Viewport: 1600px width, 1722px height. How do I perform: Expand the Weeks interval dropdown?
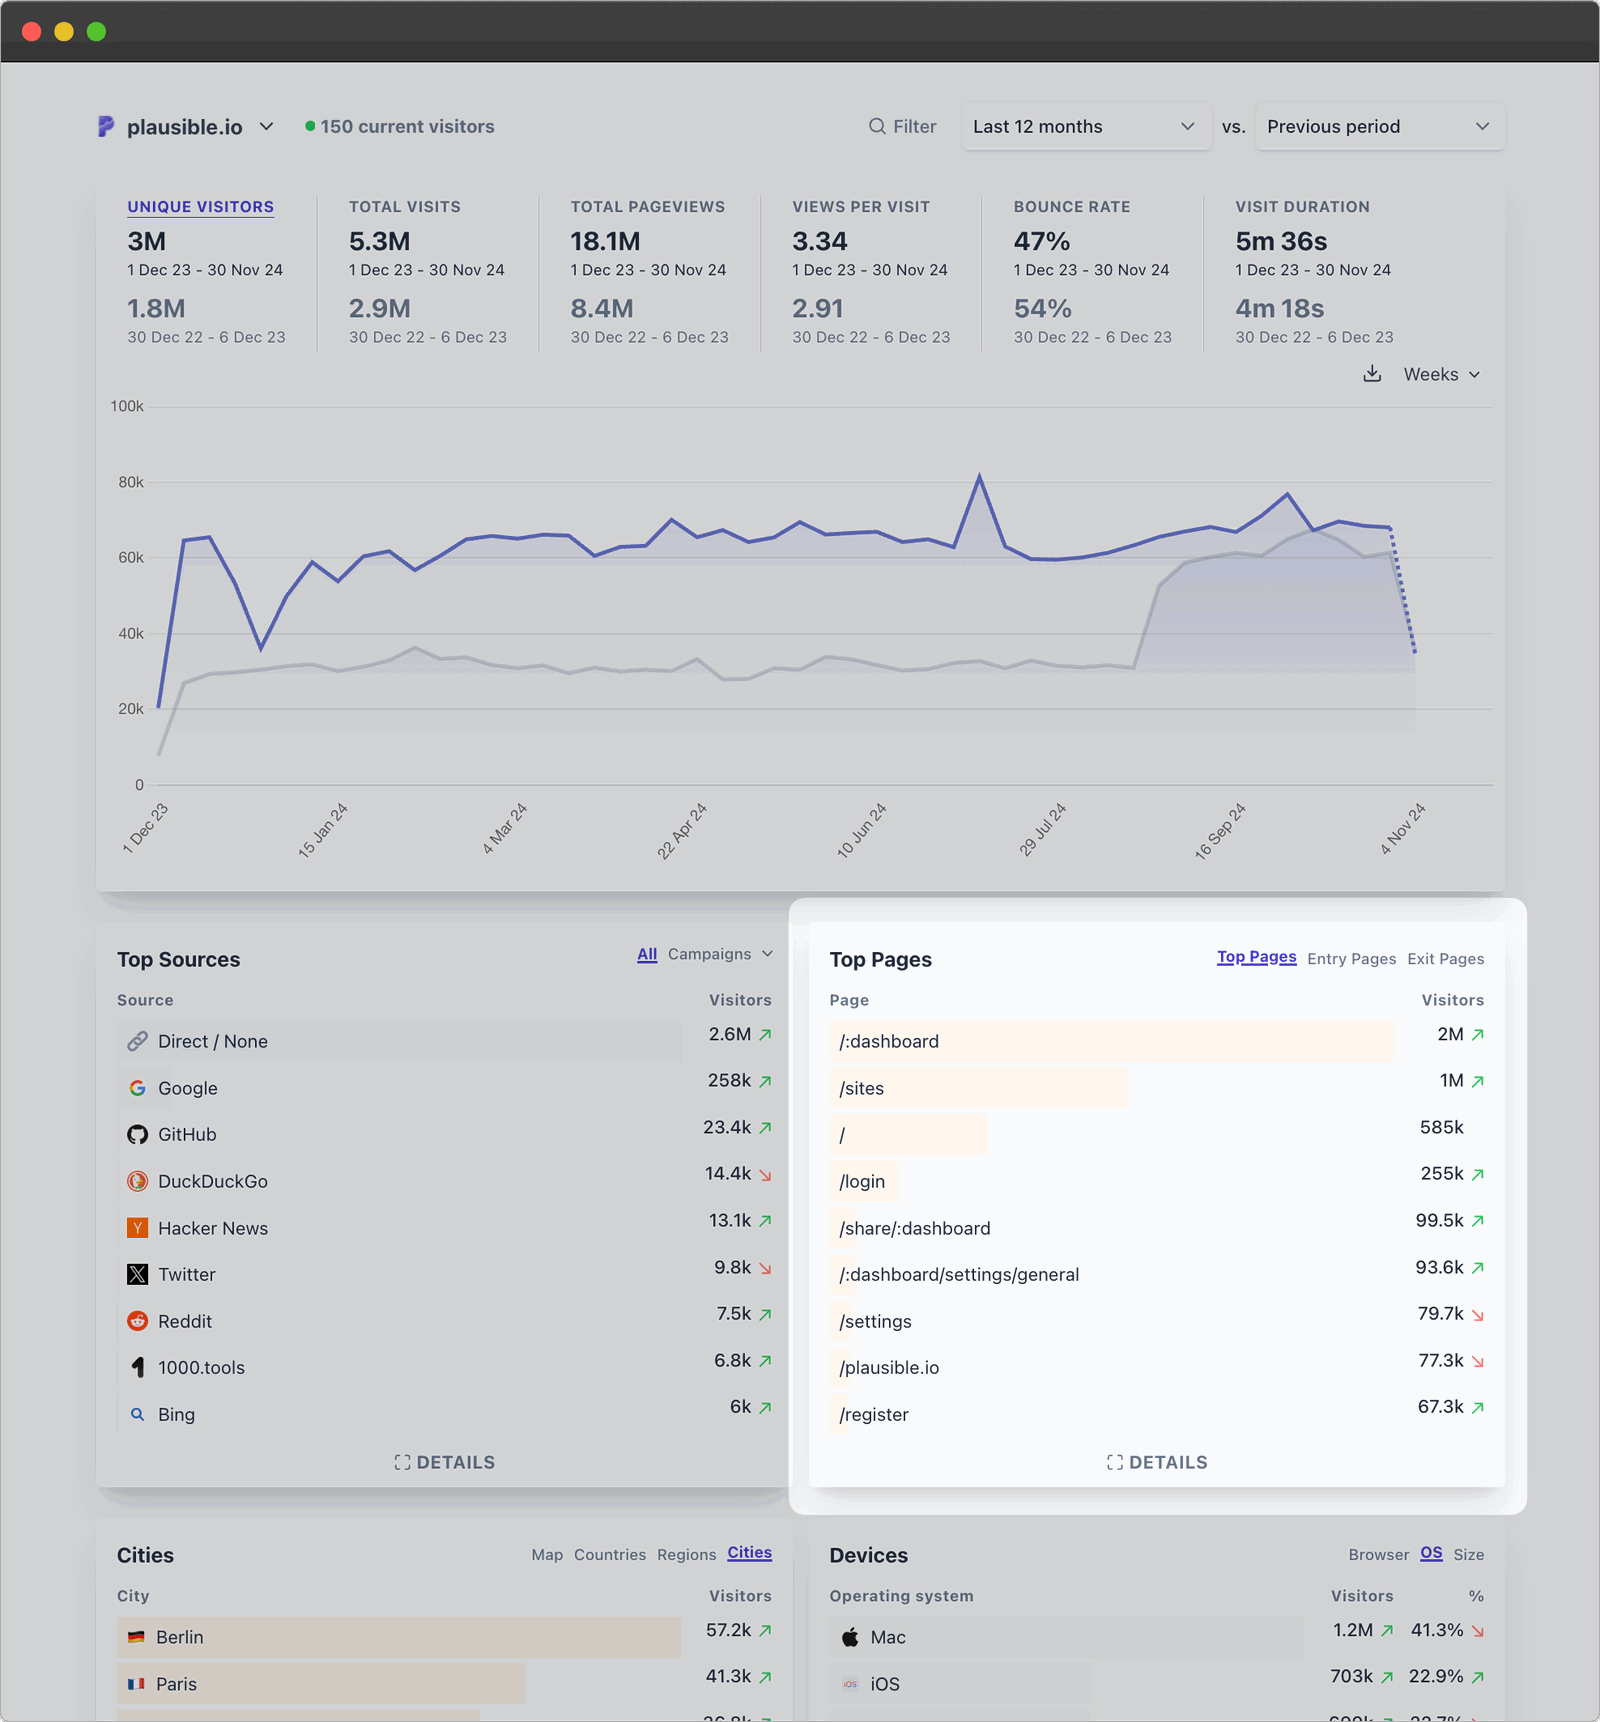pyautogui.click(x=1440, y=374)
